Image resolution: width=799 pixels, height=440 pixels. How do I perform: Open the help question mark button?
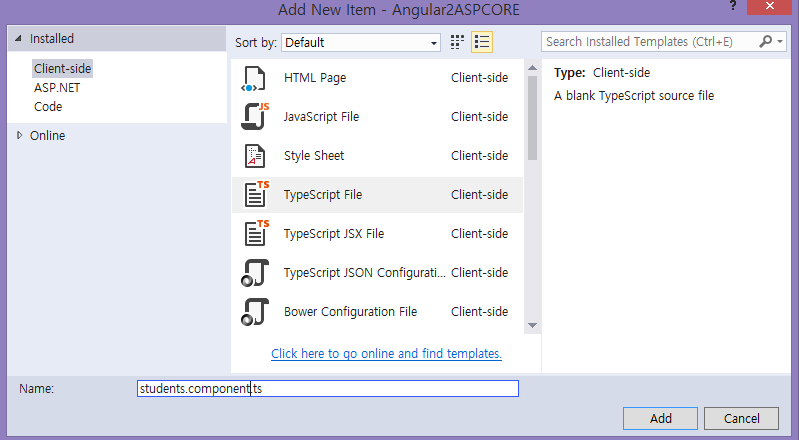[733, 6]
